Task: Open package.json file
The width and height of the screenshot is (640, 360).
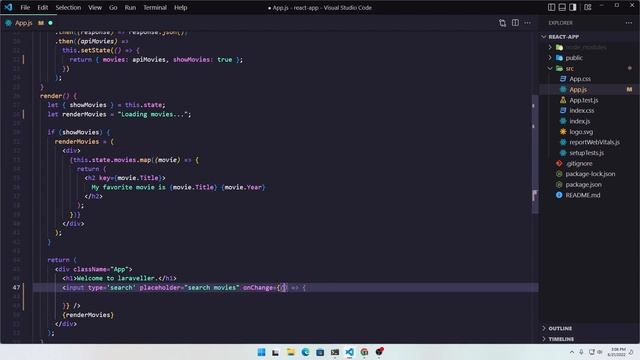Action: click(583, 184)
